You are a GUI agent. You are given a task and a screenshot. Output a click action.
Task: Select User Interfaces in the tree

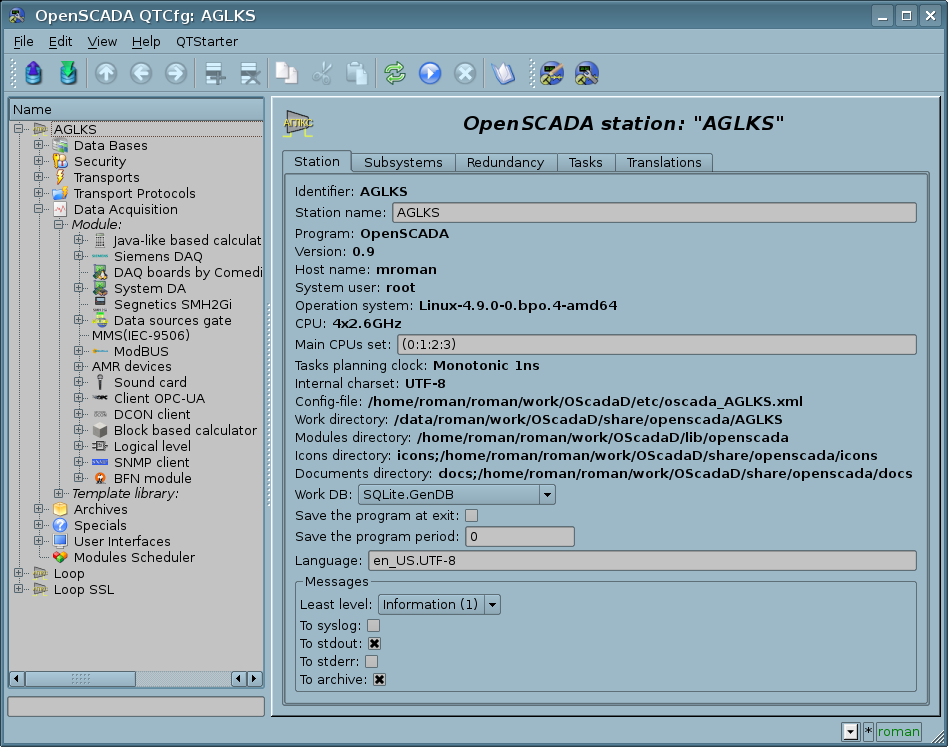pyautogui.click(x=122, y=542)
